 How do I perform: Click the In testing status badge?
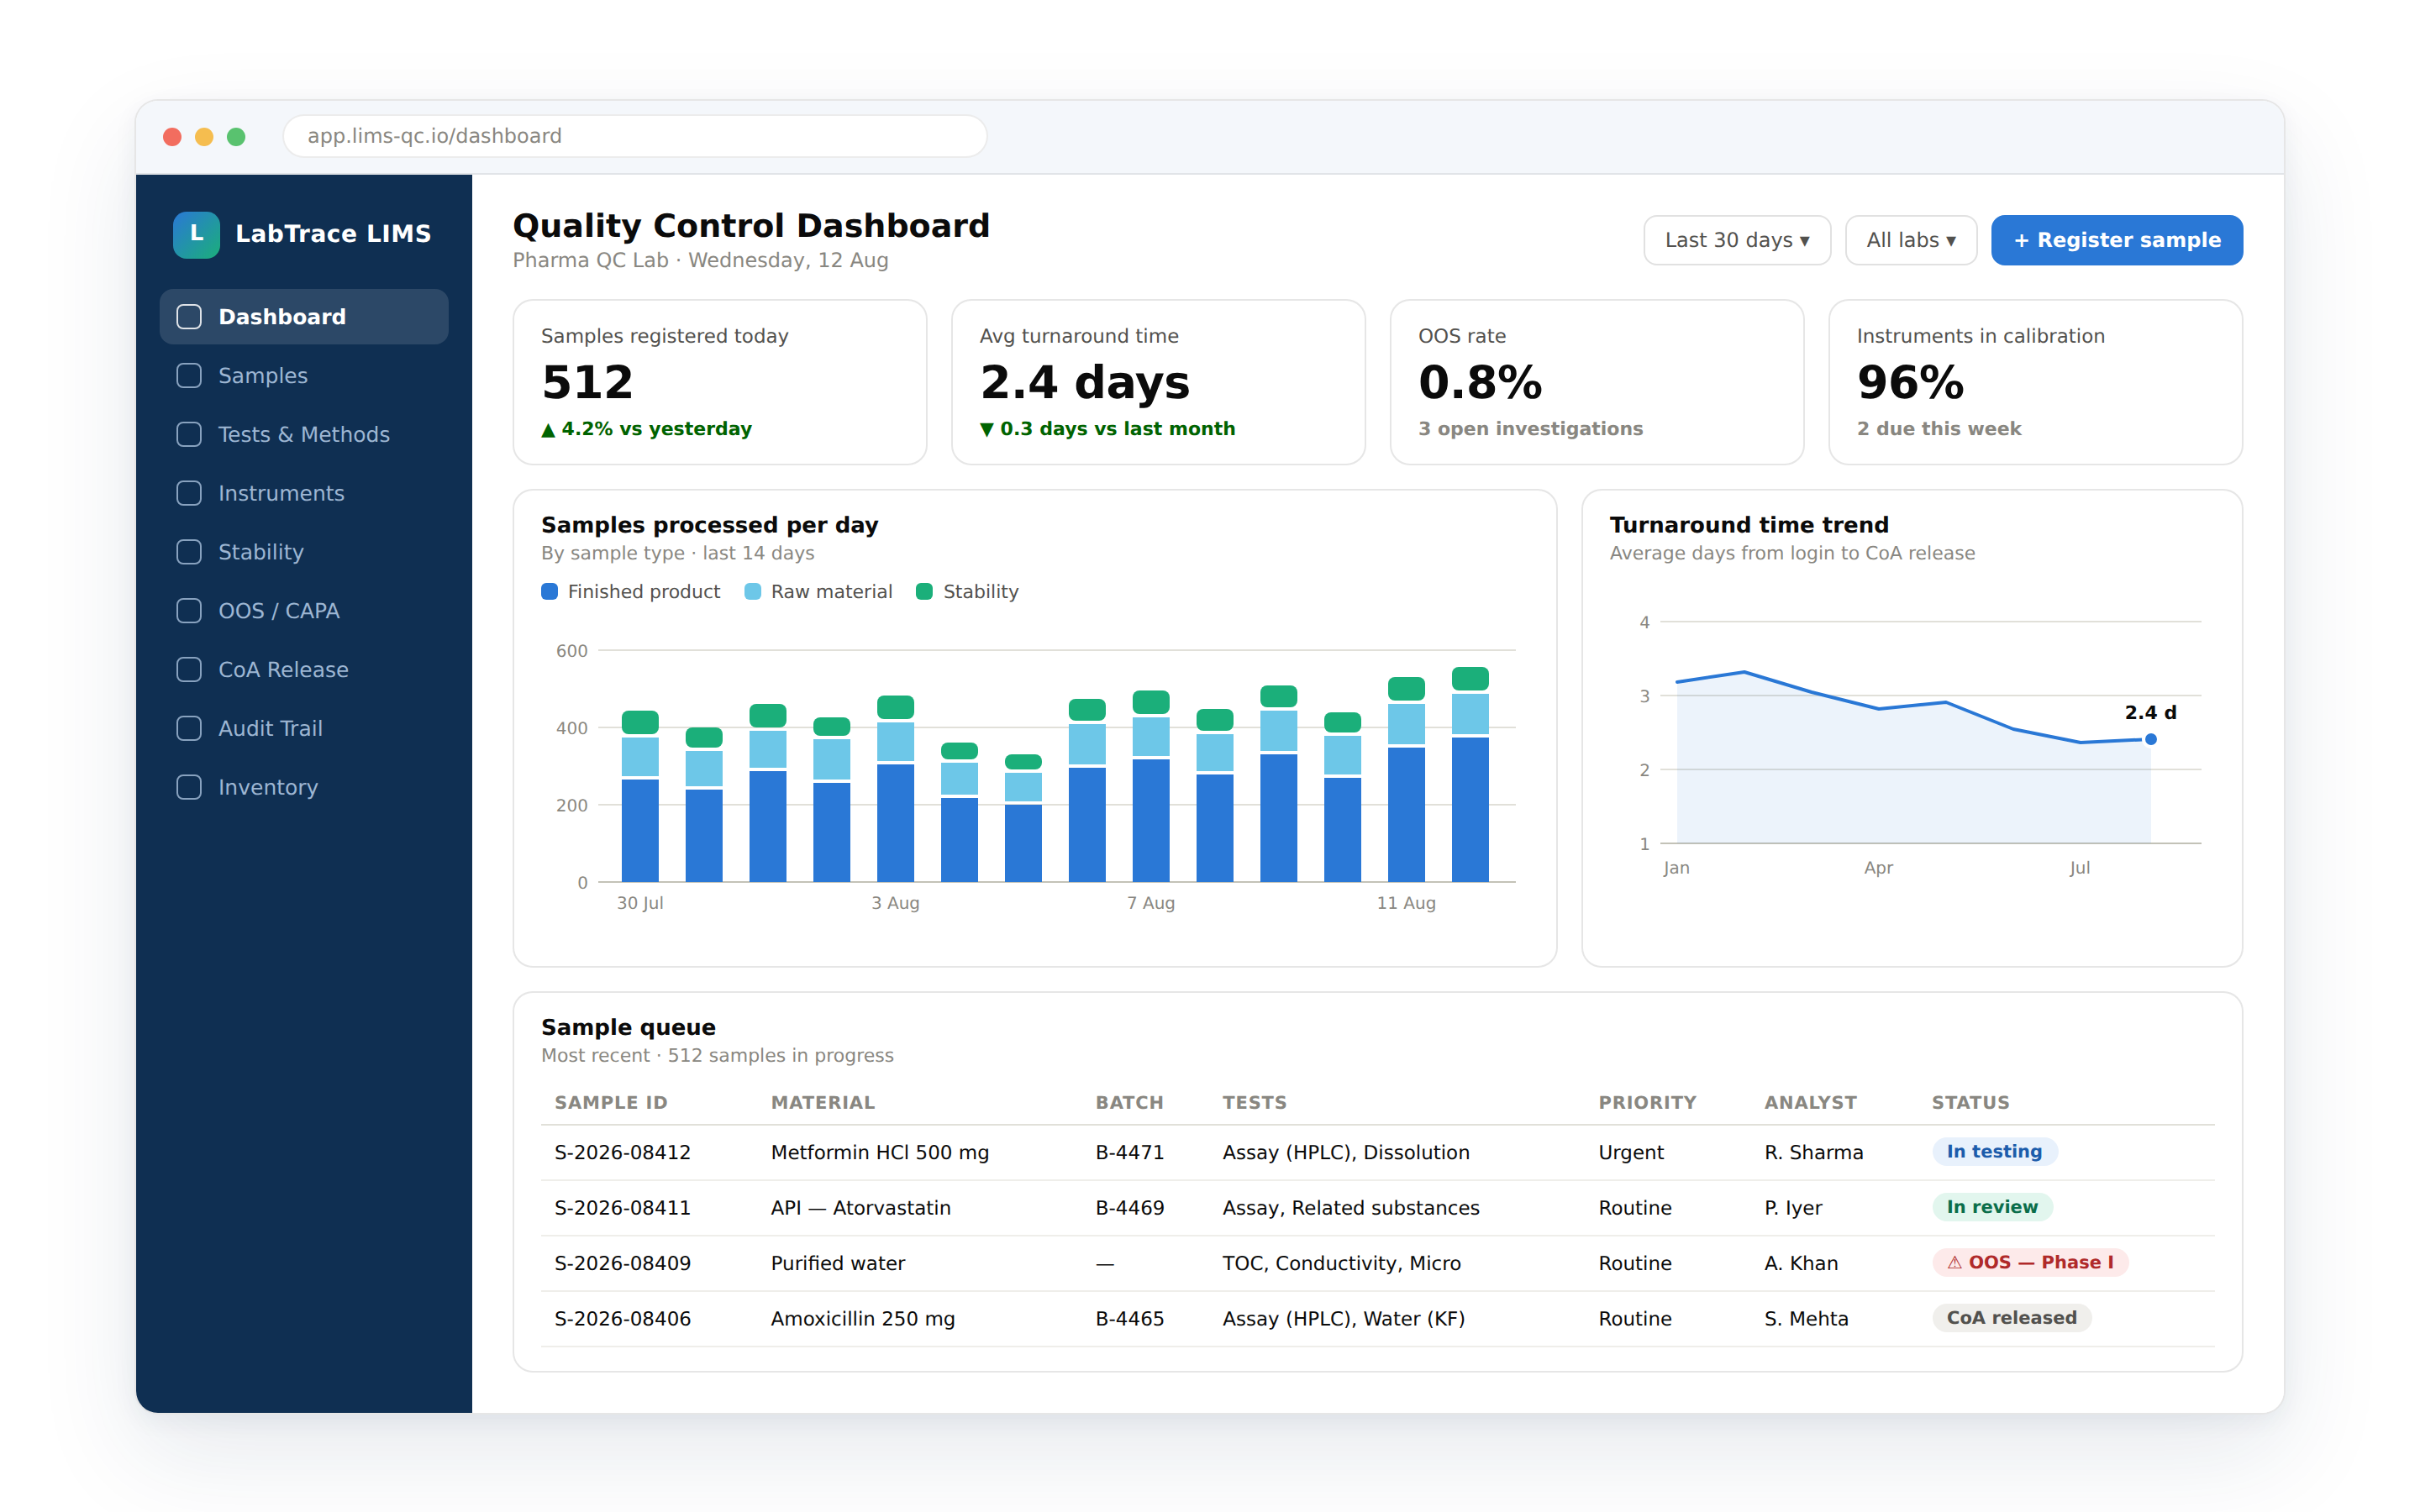1994,1152
